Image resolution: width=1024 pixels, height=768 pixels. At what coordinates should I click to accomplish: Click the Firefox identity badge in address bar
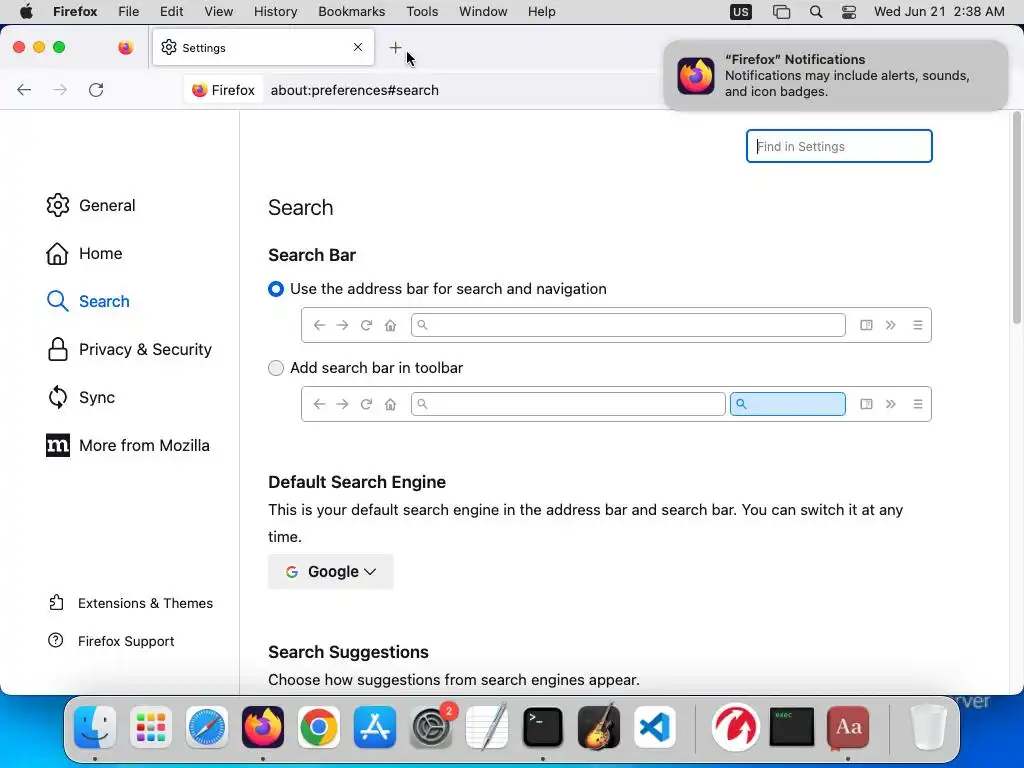(x=223, y=90)
